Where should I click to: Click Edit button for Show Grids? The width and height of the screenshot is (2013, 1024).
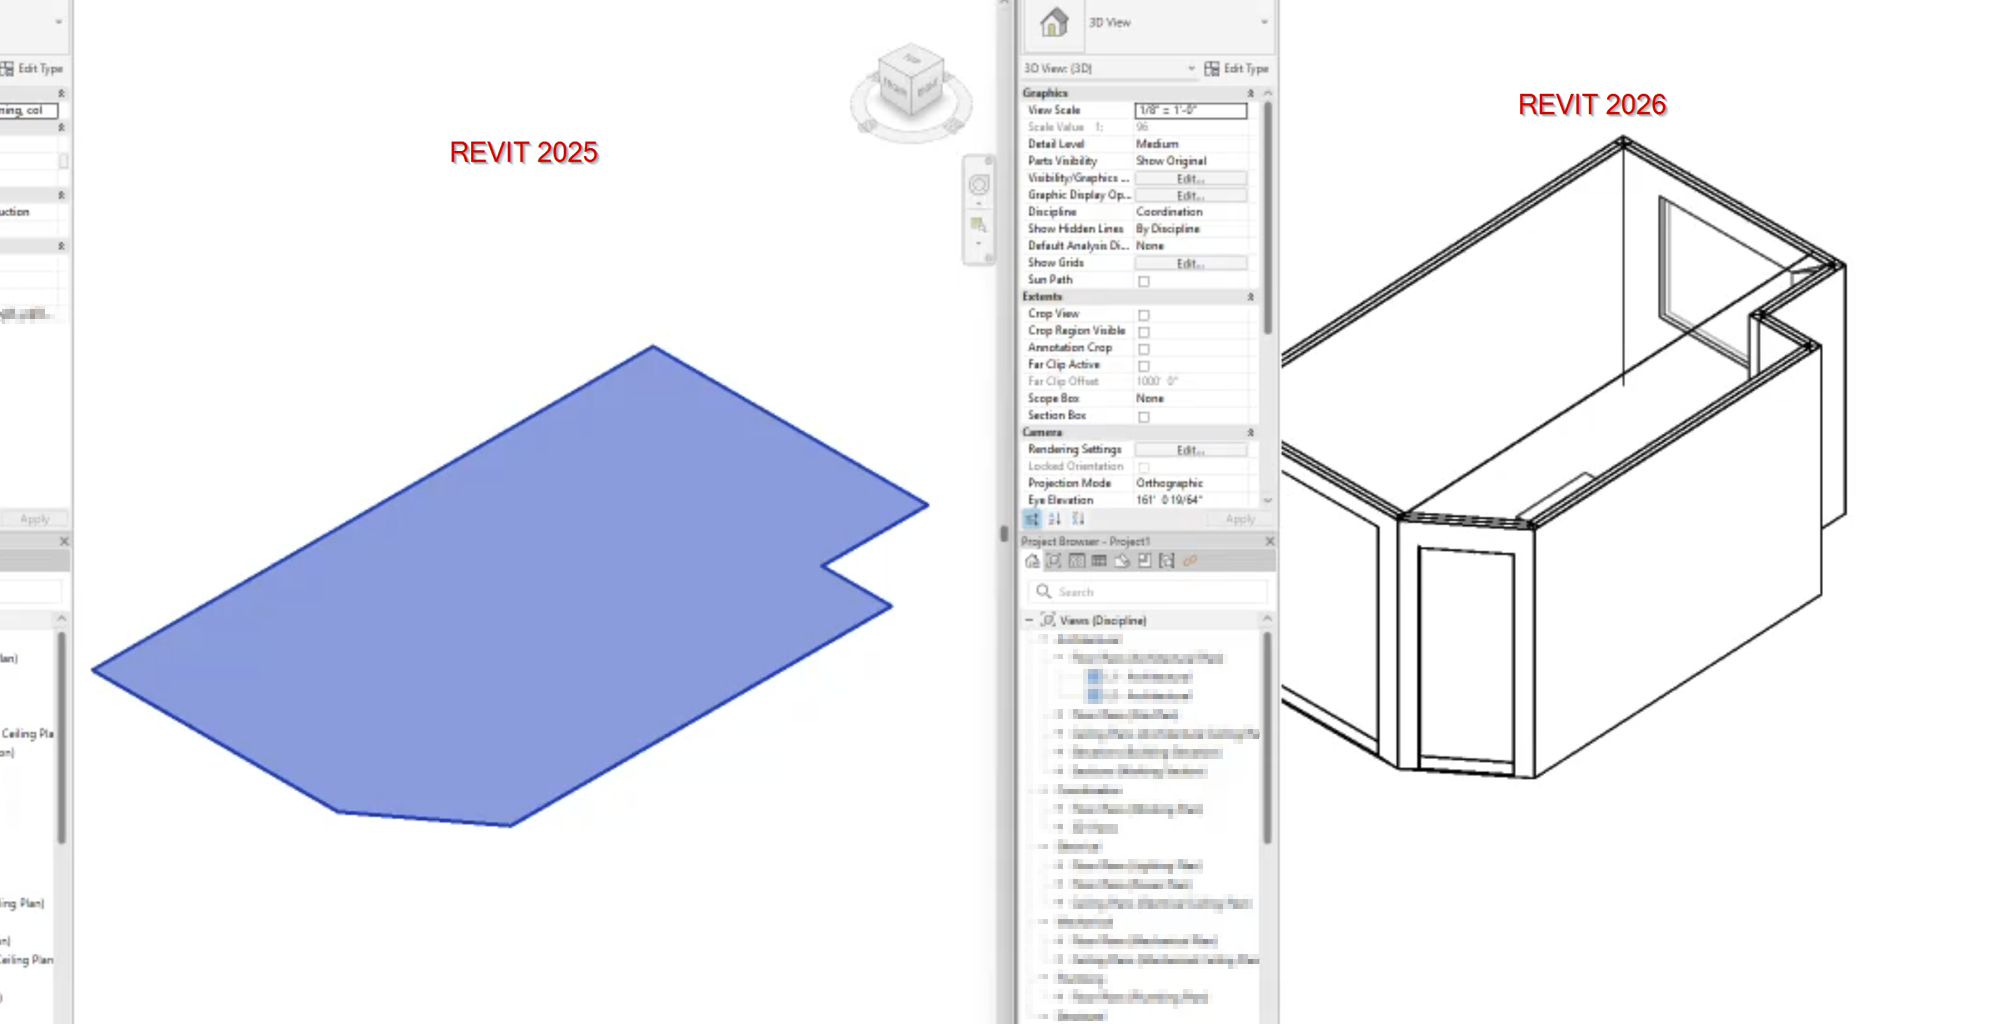tap(1191, 263)
